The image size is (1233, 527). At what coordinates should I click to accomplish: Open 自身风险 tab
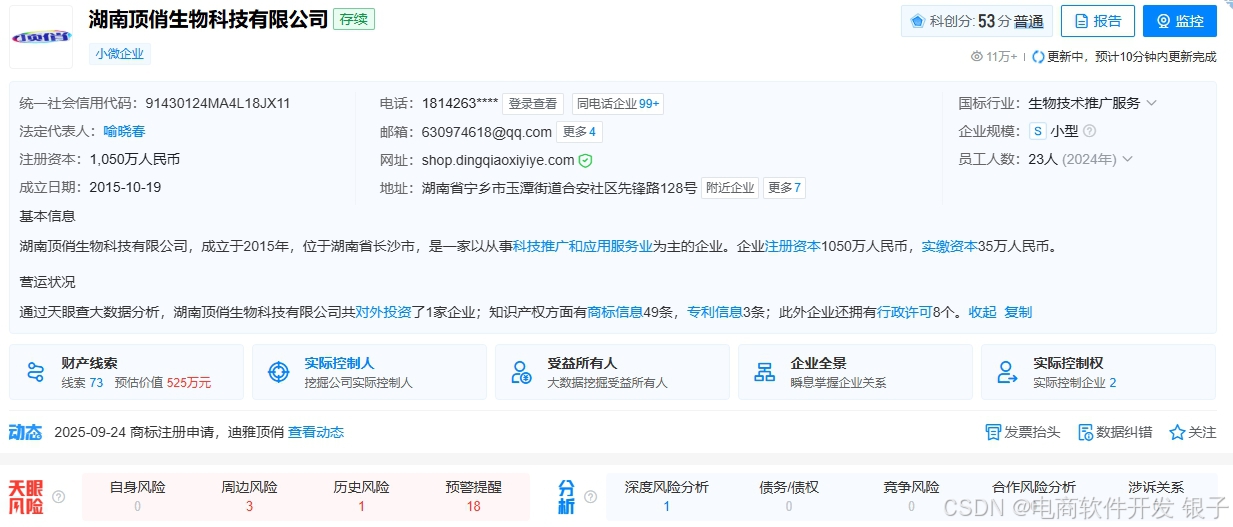(x=137, y=496)
